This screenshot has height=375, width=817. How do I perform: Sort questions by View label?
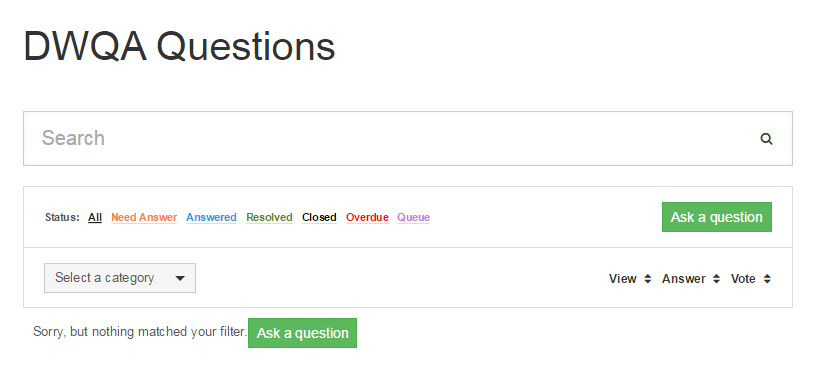[x=623, y=279]
